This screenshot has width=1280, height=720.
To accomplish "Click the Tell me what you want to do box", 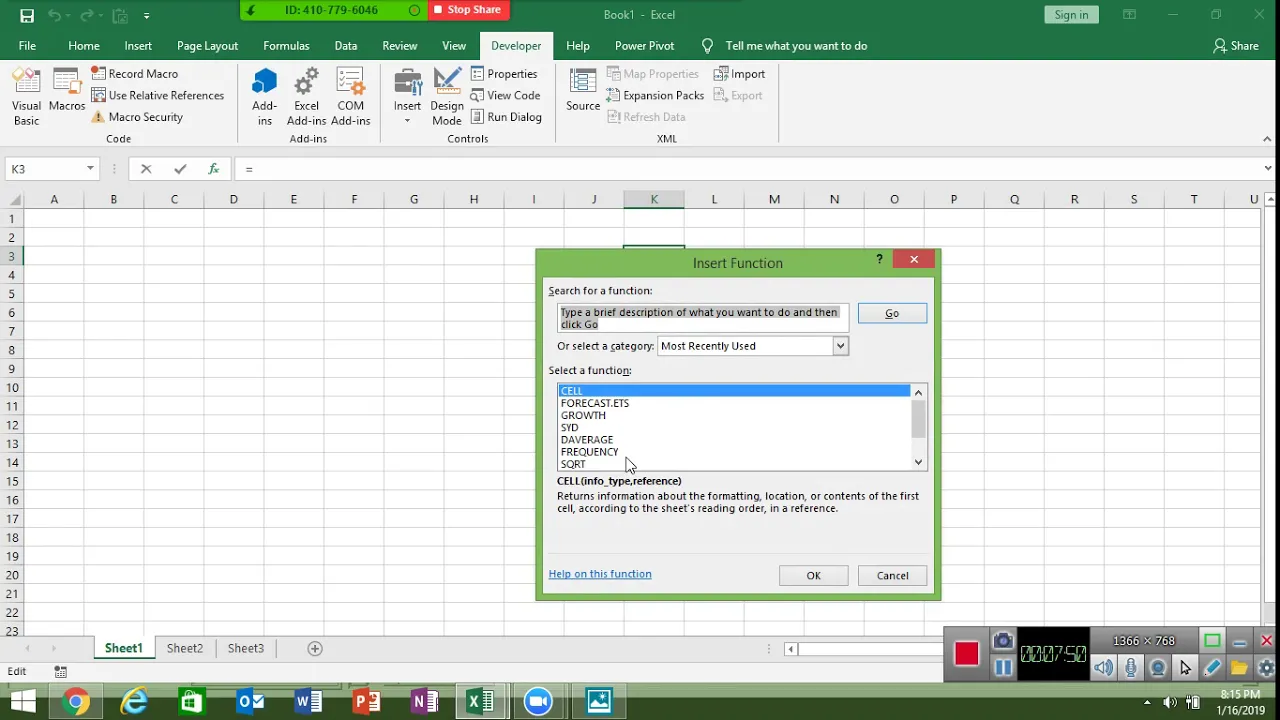I will pyautogui.click(x=796, y=46).
